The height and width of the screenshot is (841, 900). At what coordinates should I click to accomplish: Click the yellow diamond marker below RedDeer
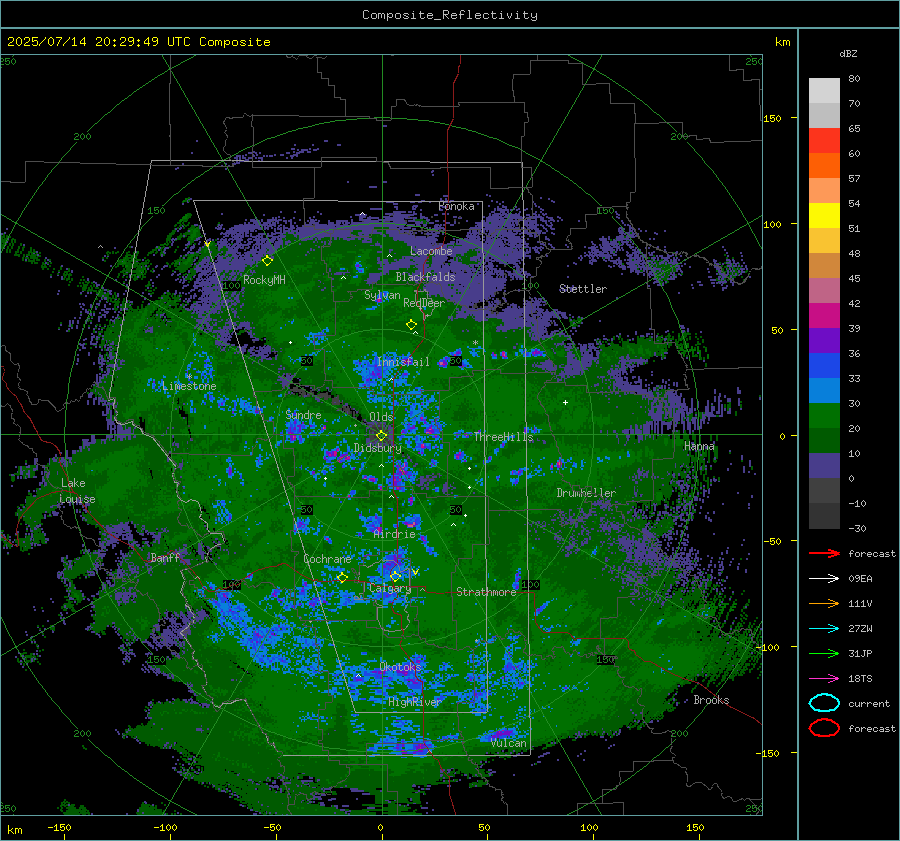(411, 325)
